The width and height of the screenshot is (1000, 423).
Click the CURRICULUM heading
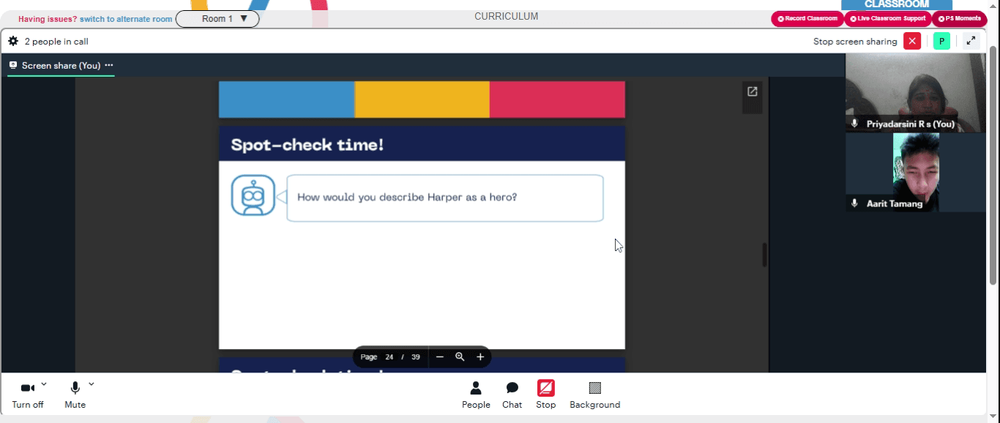click(506, 17)
